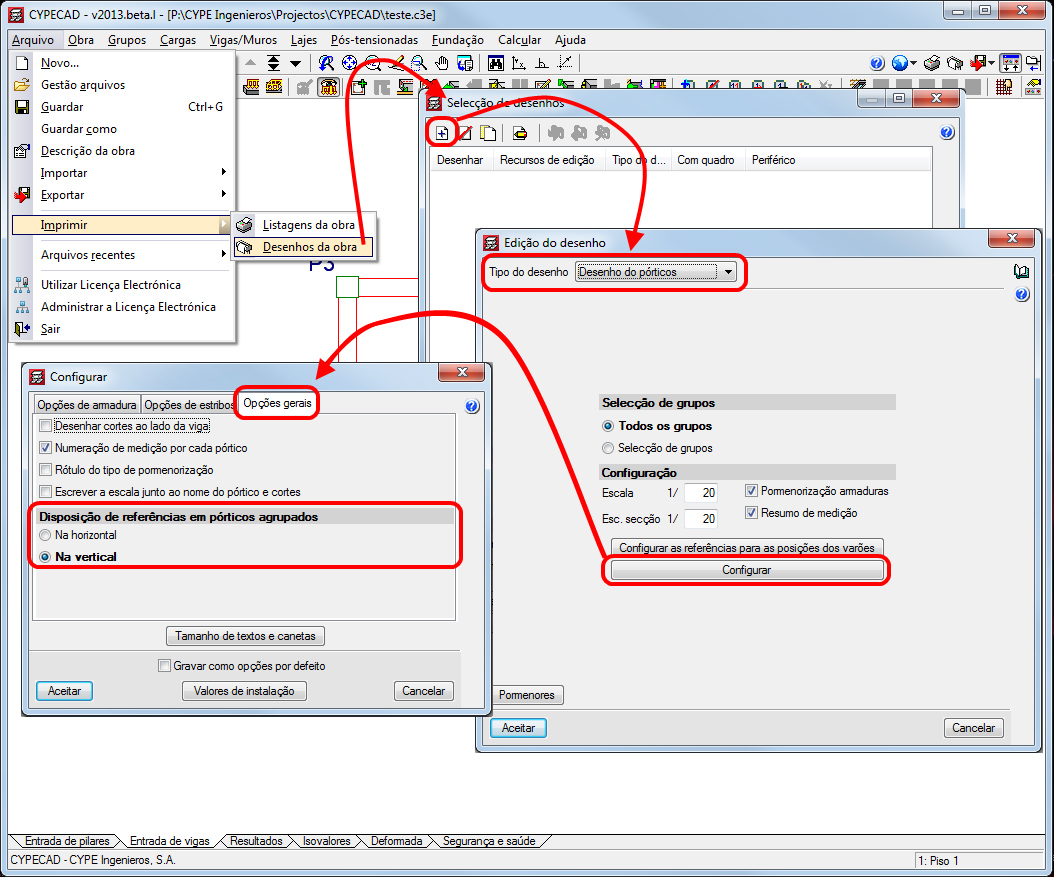Click the Escala value field

tap(700, 493)
